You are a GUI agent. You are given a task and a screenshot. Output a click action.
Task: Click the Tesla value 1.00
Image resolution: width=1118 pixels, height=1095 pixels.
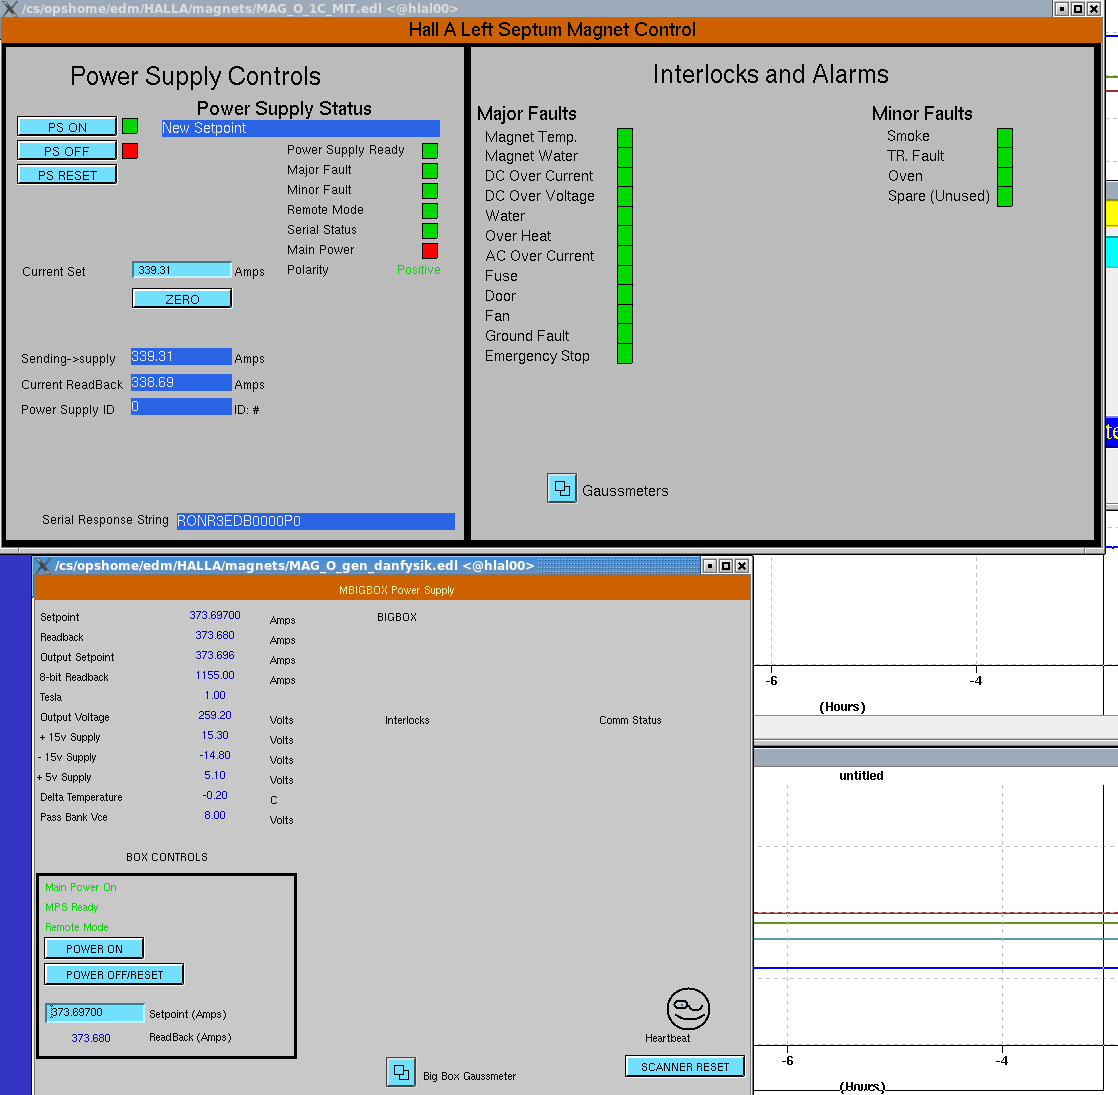[215, 695]
